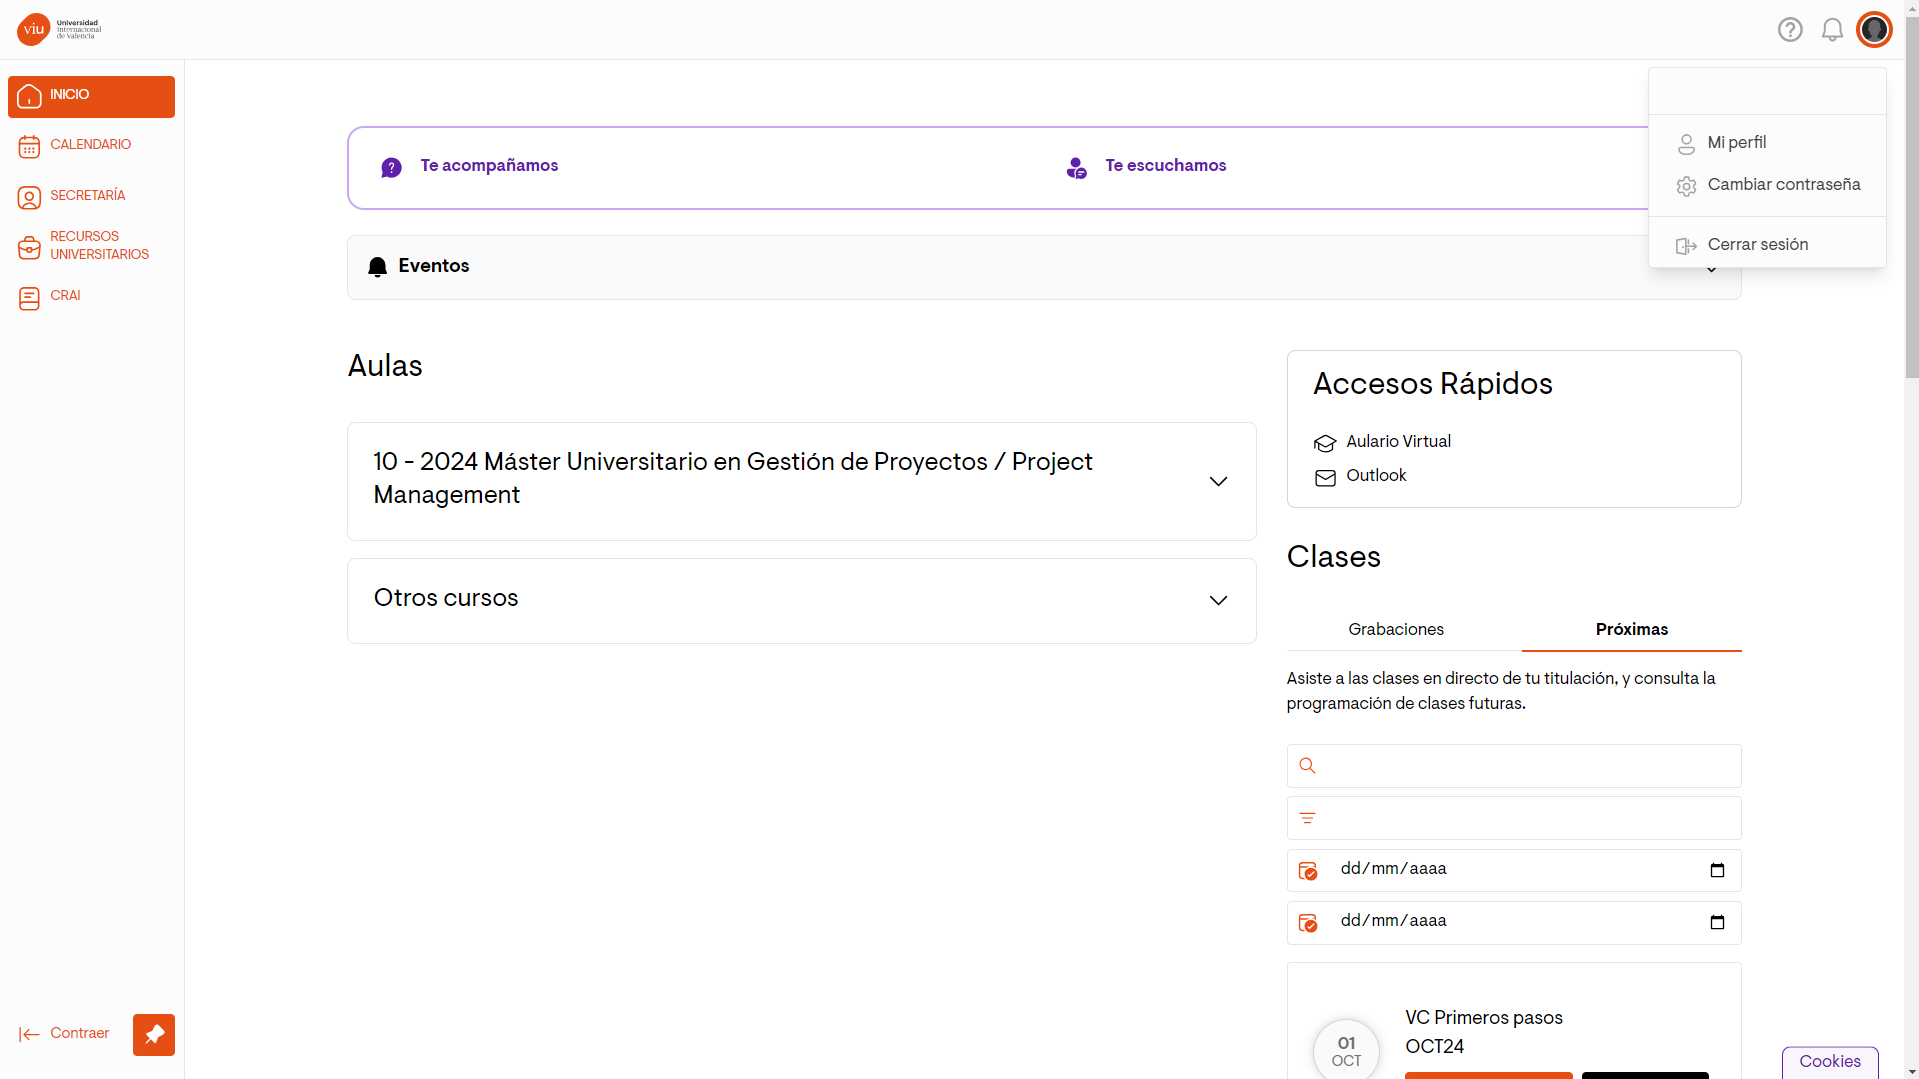1919x1079 pixels.
Task: Open CRAI from the sidebar
Action: click(x=91, y=297)
